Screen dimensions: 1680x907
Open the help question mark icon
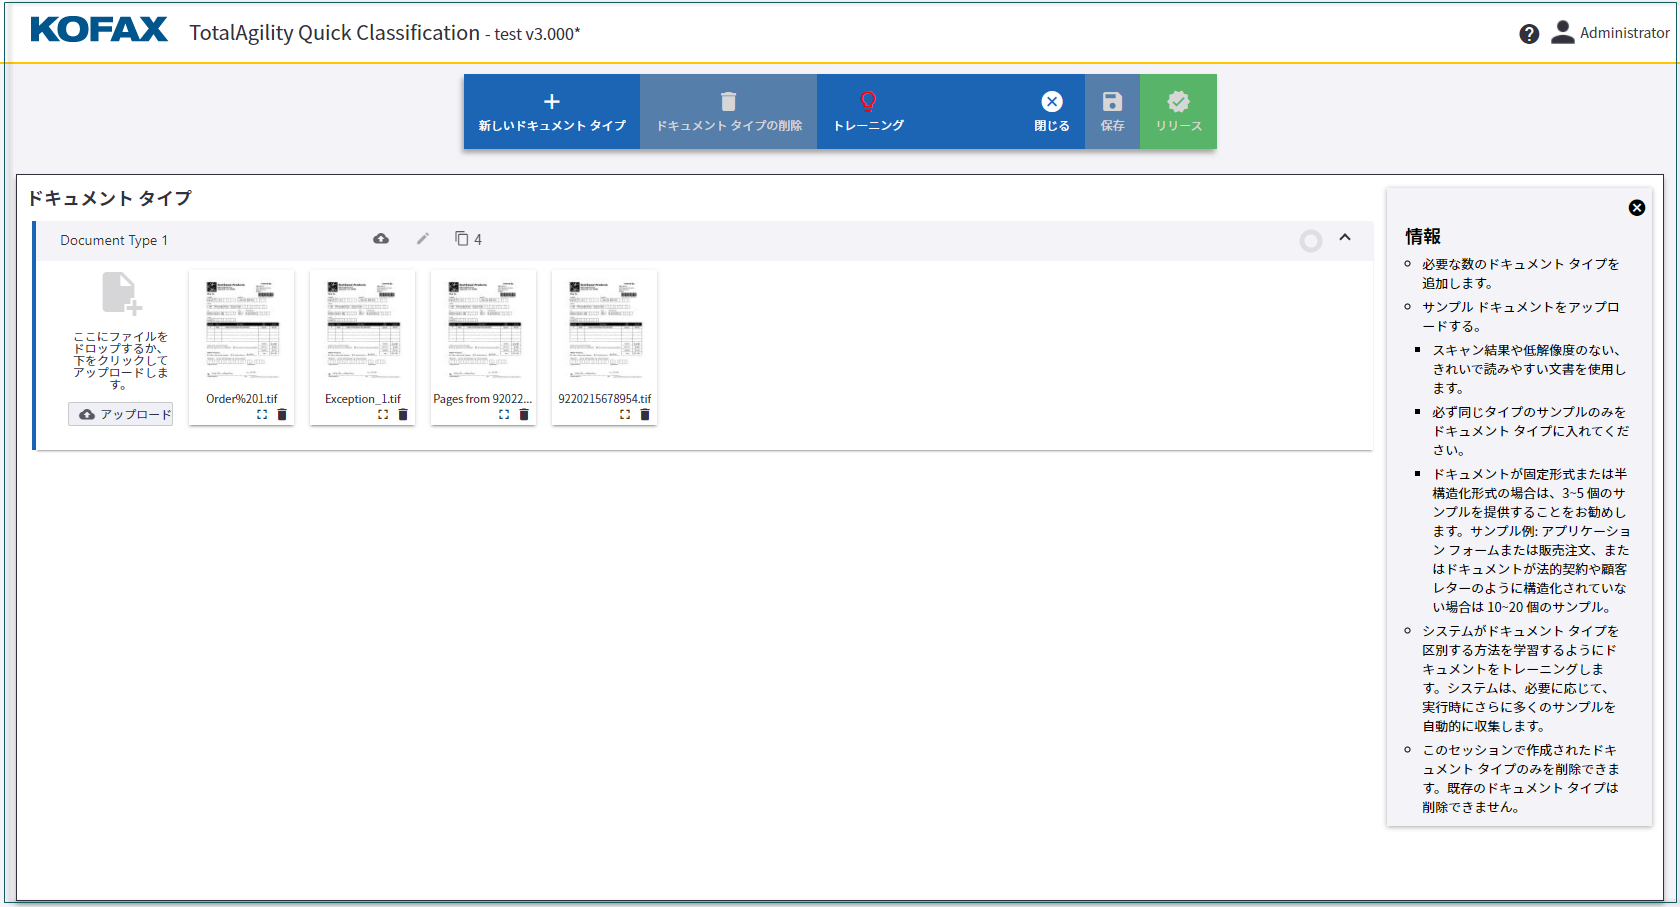click(x=1528, y=34)
